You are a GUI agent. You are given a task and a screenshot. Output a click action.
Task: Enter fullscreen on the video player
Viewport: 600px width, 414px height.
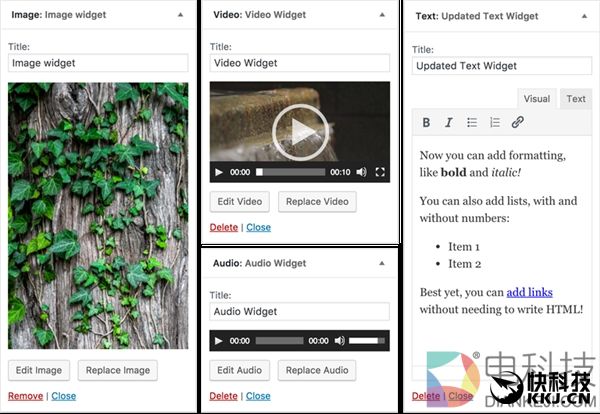pos(380,172)
